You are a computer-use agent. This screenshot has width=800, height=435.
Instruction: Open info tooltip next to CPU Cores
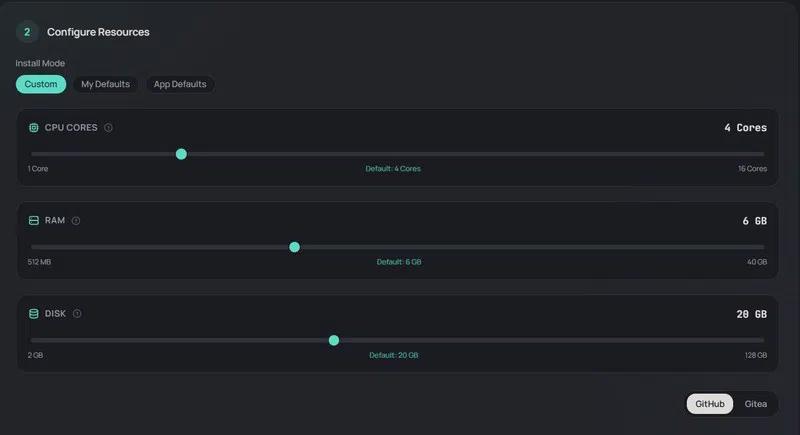click(108, 128)
